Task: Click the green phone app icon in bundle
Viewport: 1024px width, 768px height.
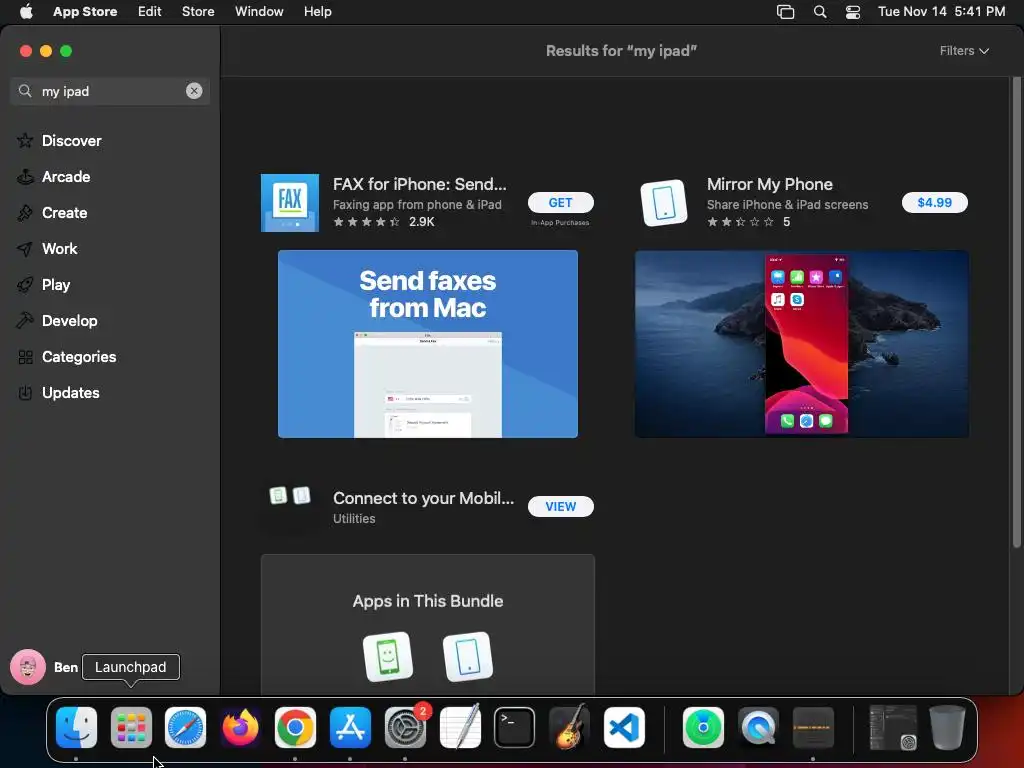Action: (x=388, y=656)
